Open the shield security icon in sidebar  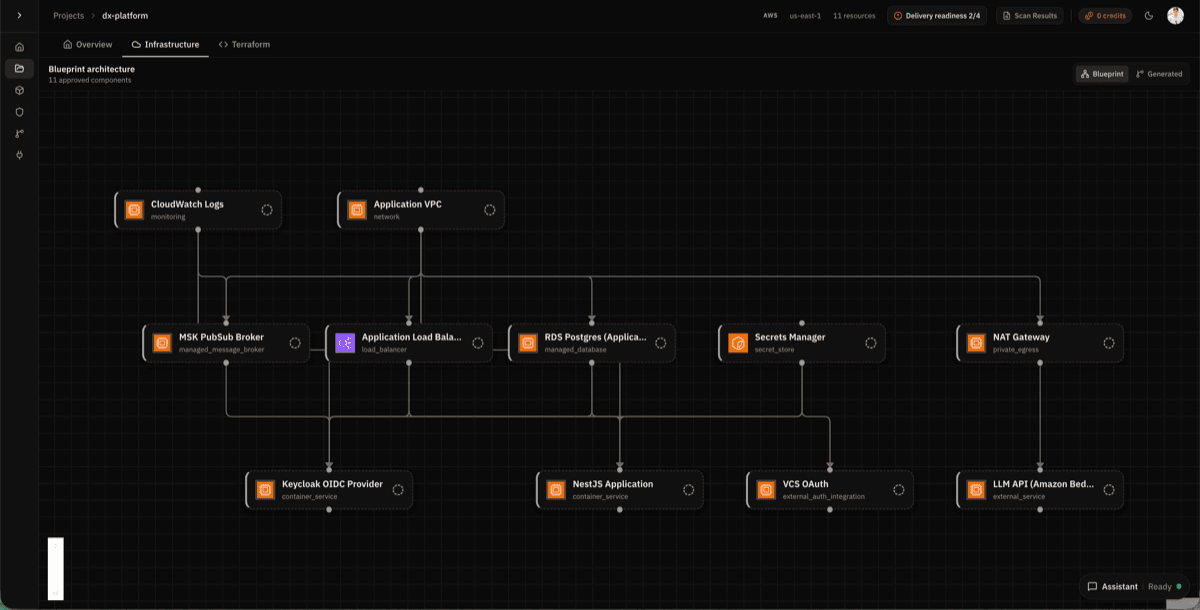(x=19, y=111)
